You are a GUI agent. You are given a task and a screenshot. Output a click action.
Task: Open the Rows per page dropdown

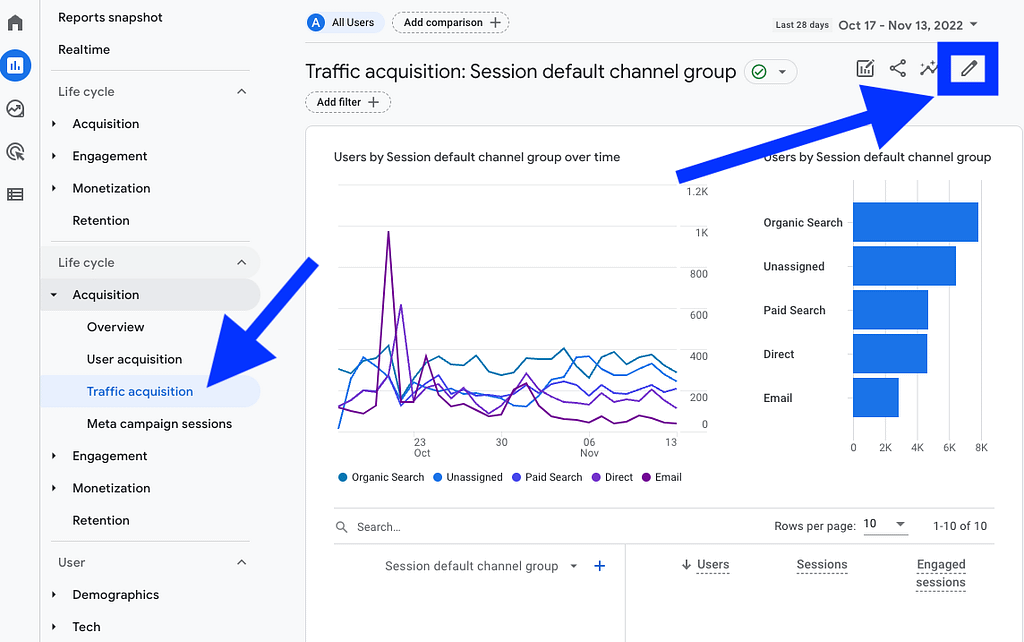(x=885, y=524)
